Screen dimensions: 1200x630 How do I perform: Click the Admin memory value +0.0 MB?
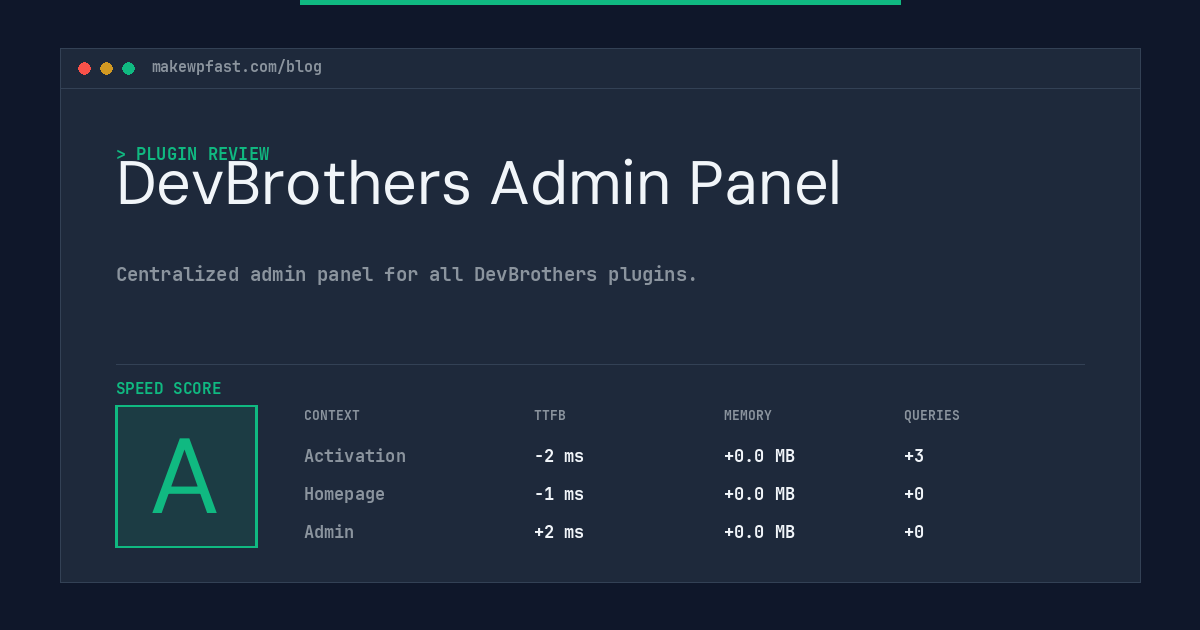click(759, 532)
